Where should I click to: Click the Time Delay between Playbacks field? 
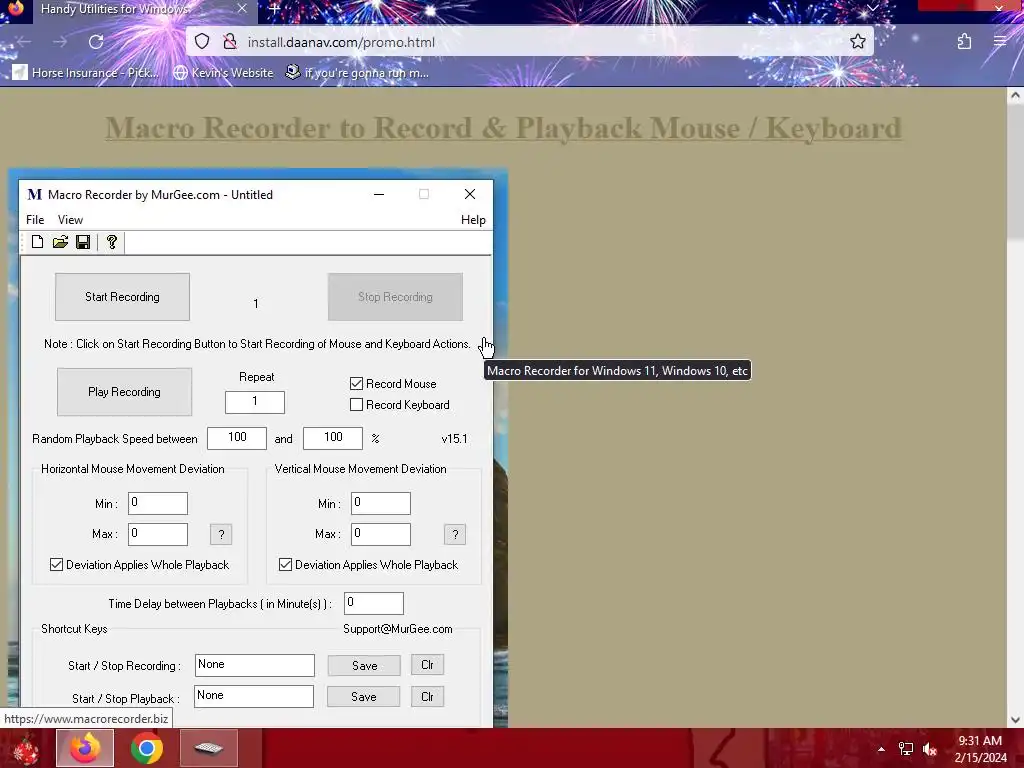tap(374, 603)
